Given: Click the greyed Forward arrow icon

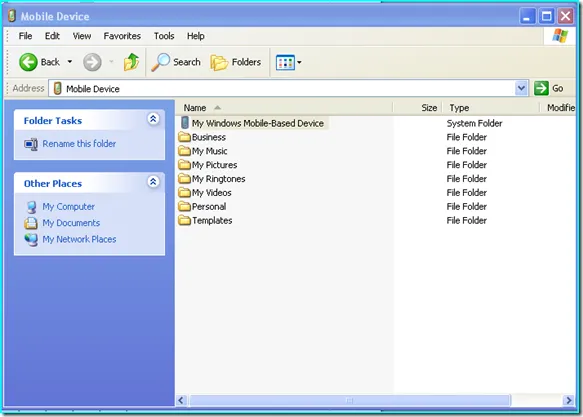Looking at the screenshot, I should click(x=92, y=62).
